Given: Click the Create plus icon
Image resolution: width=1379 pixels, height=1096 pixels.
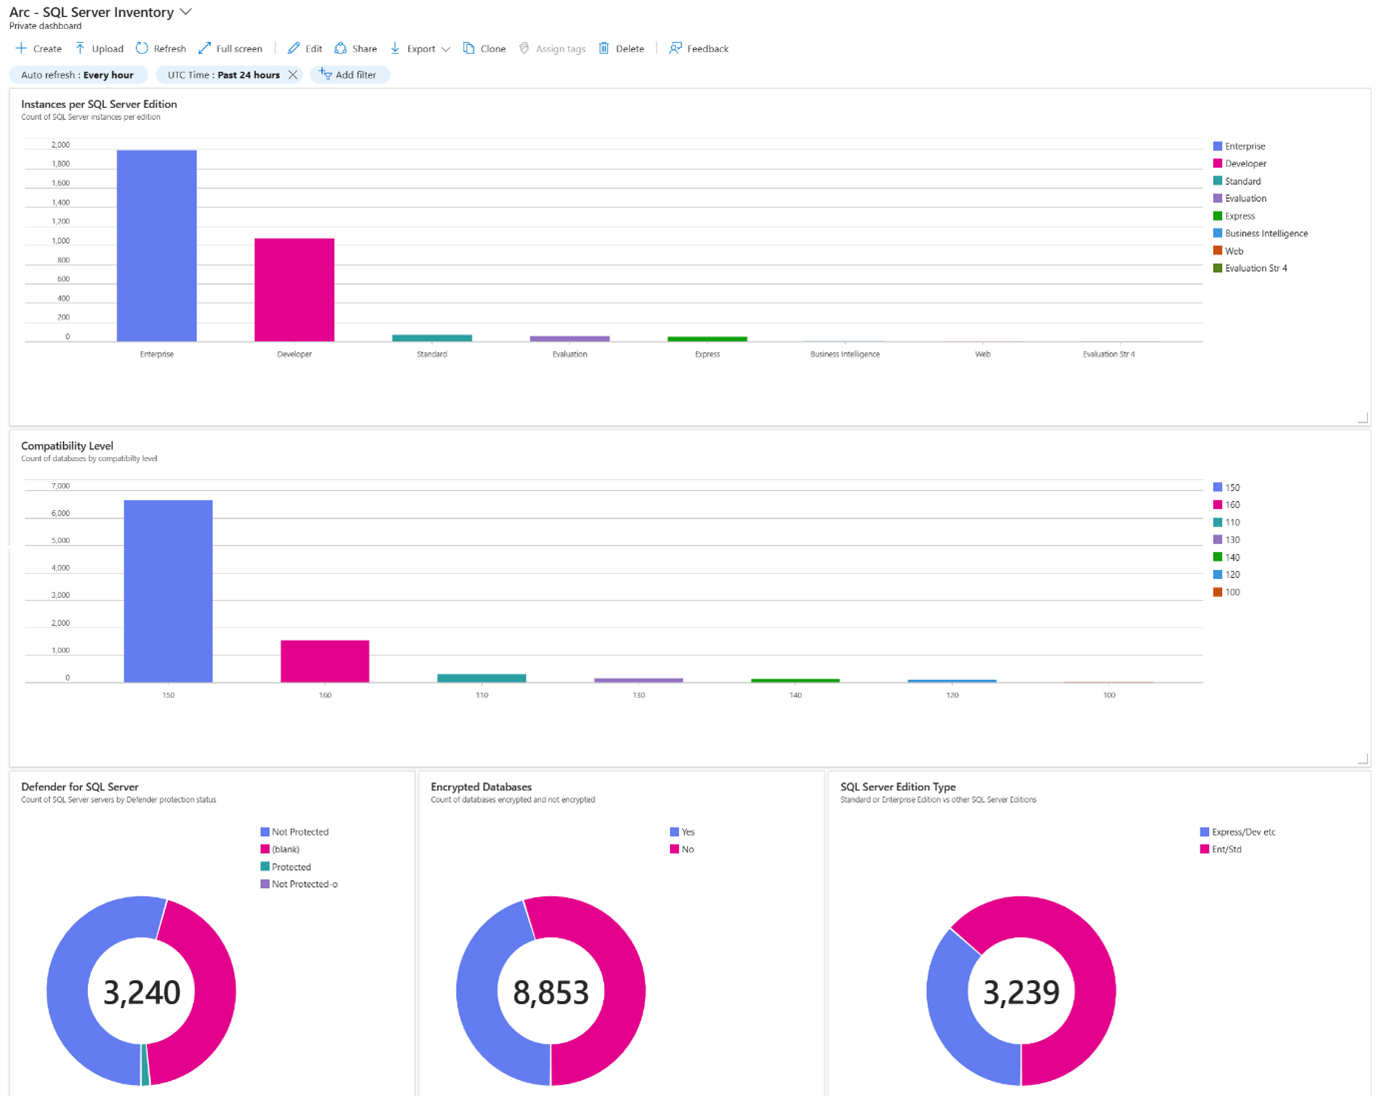Looking at the screenshot, I should [x=21, y=48].
